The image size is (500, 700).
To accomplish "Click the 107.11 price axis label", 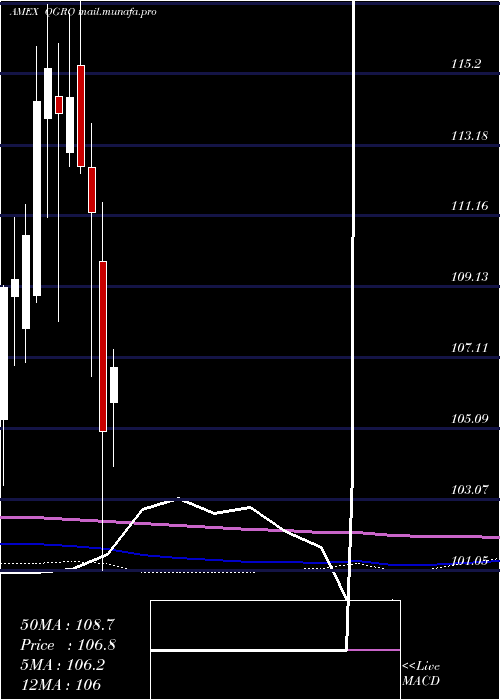I will 469,347.
